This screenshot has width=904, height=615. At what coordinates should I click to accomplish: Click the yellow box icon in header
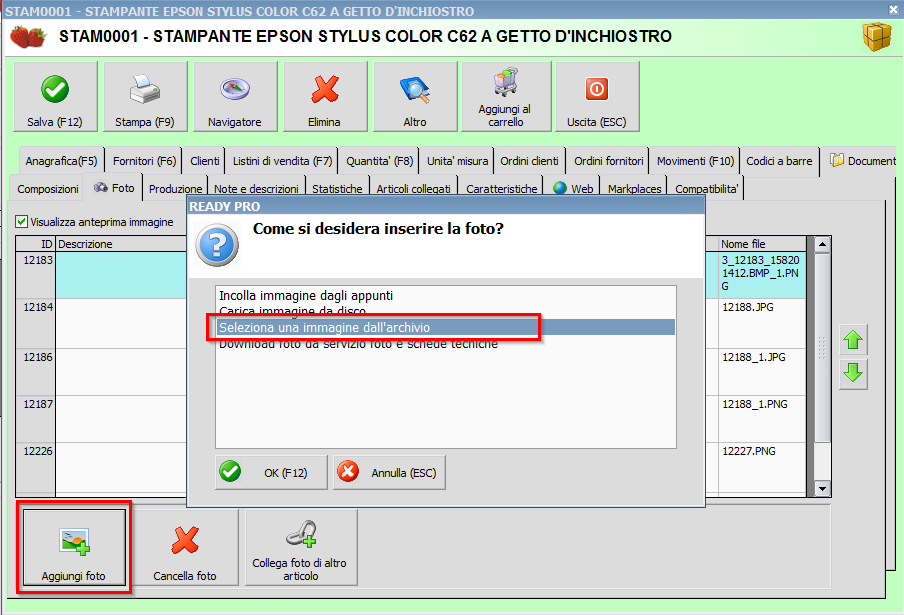pyautogui.click(x=877, y=37)
